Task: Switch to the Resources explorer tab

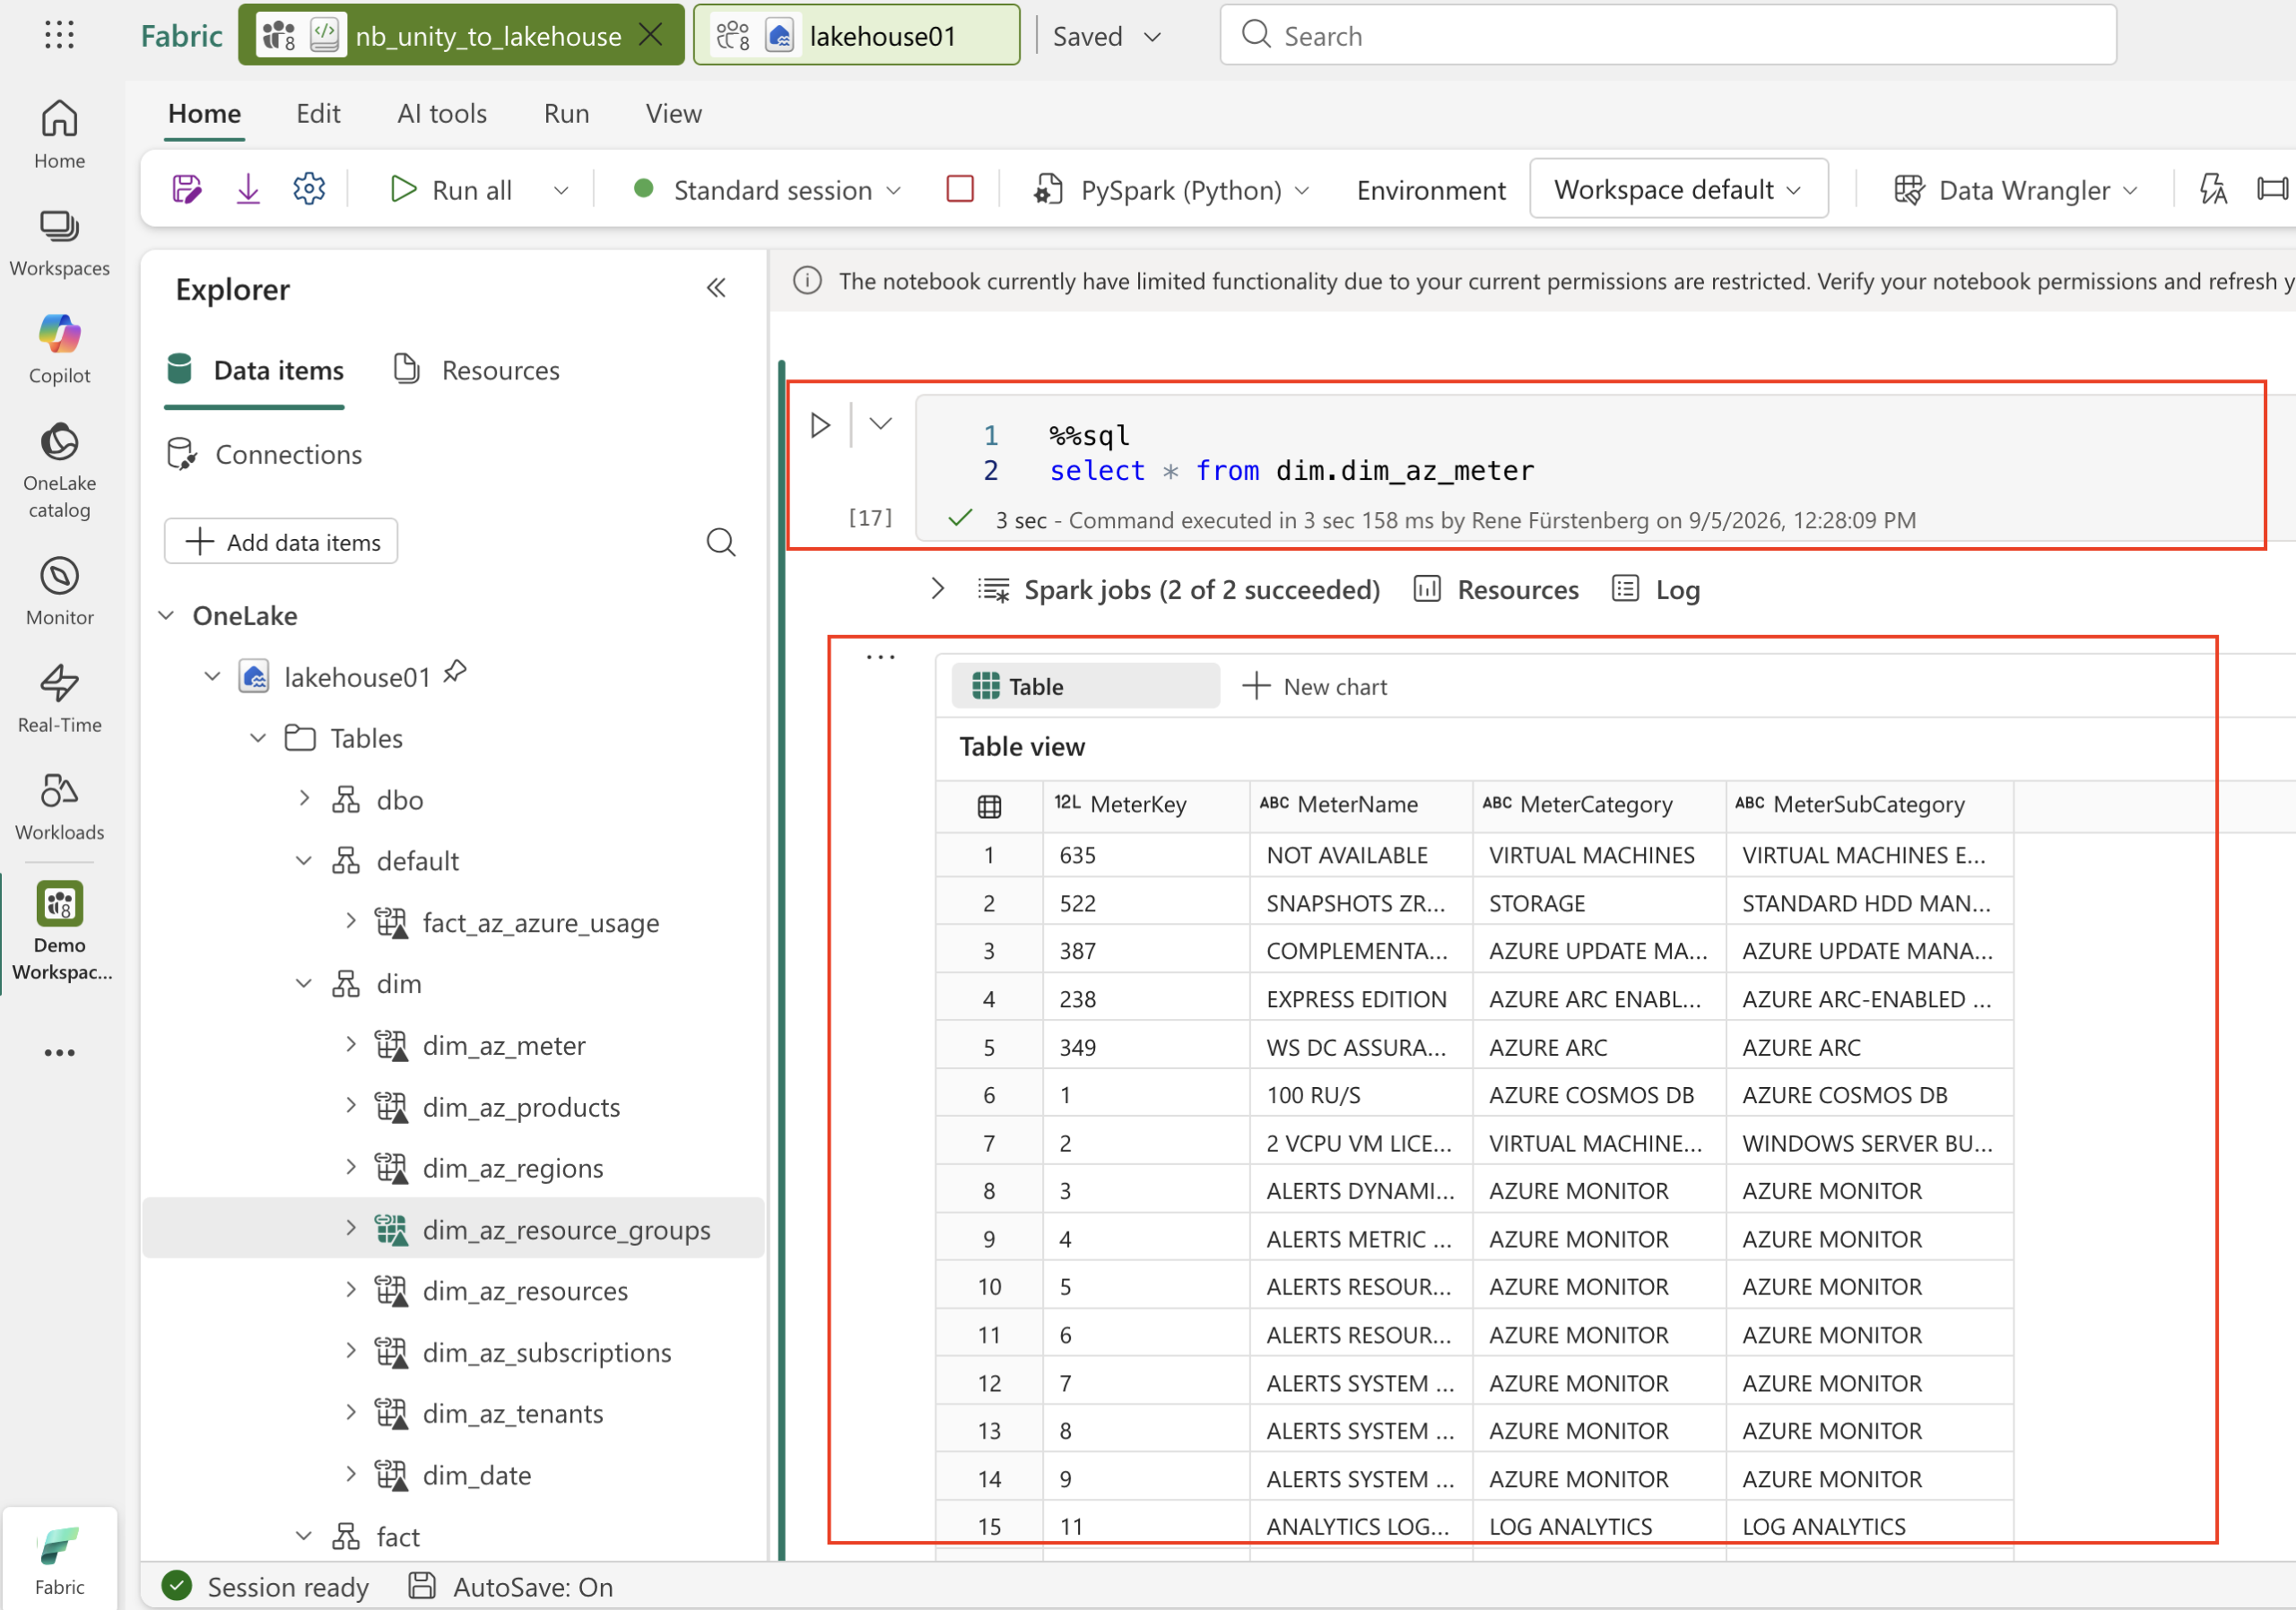Action: [x=478, y=371]
